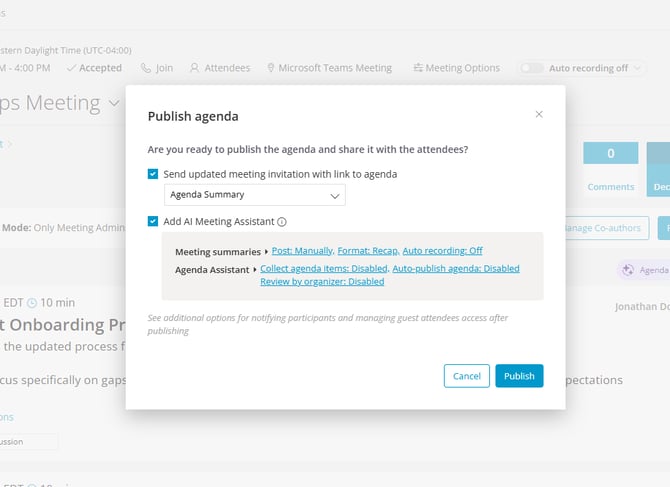This screenshot has width=670, height=487.
Task: Click the AI Agenda sparkle icon
Action: tap(628, 270)
